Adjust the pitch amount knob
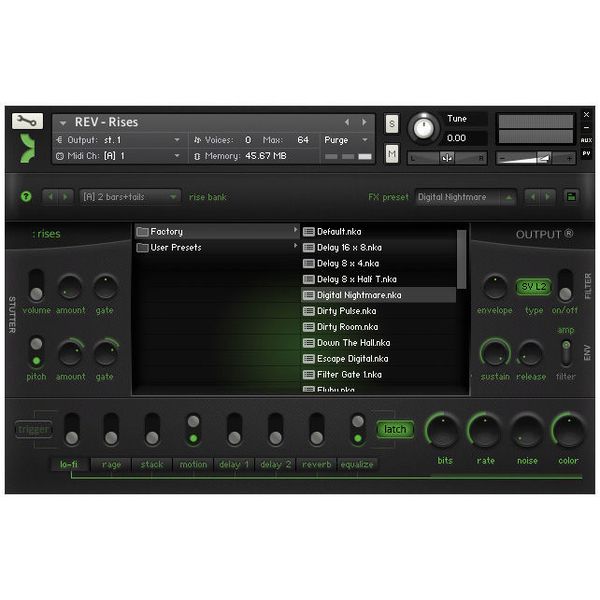The image size is (600, 600). tap(70, 353)
